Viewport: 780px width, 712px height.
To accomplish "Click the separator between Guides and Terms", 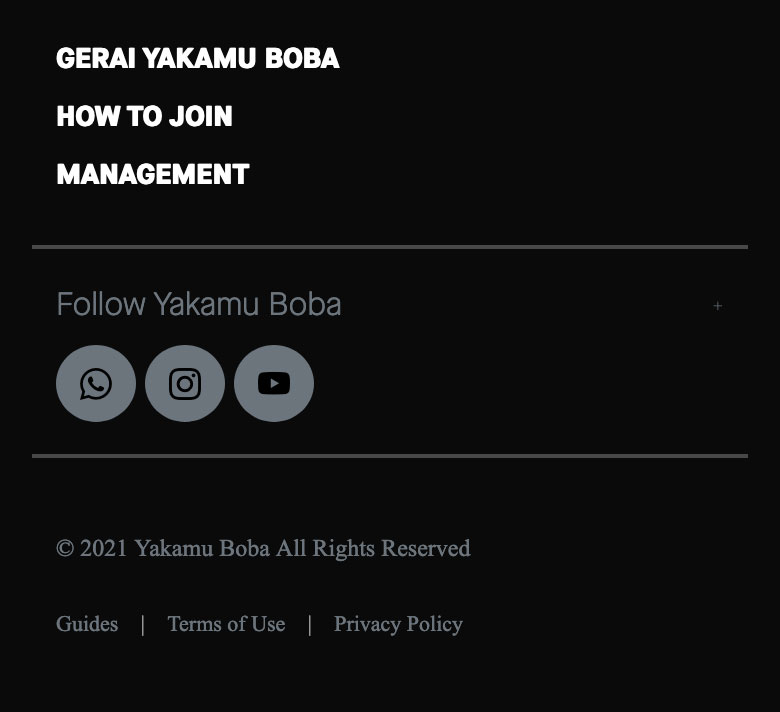I will point(142,625).
